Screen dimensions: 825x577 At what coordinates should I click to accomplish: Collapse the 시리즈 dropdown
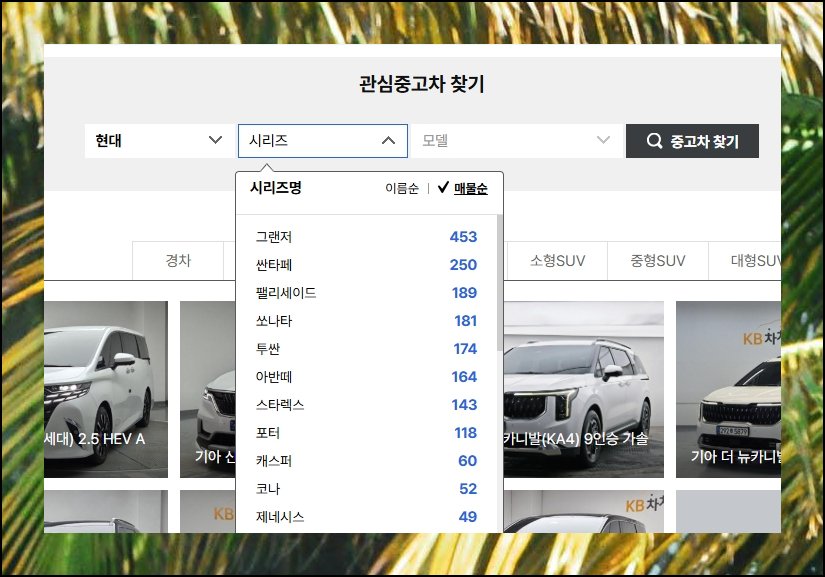point(323,141)
